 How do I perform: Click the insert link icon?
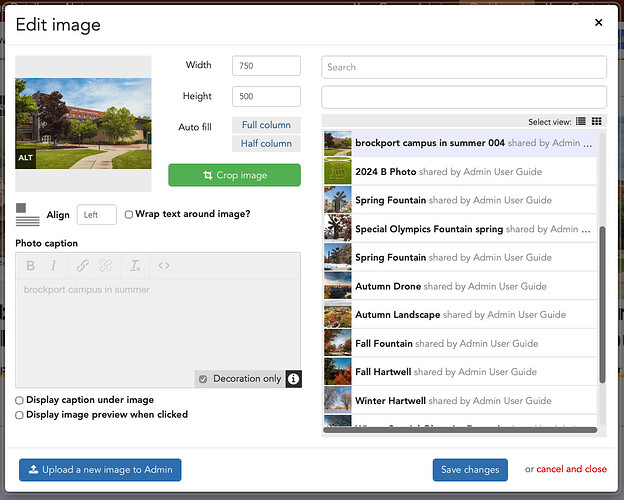82,266
